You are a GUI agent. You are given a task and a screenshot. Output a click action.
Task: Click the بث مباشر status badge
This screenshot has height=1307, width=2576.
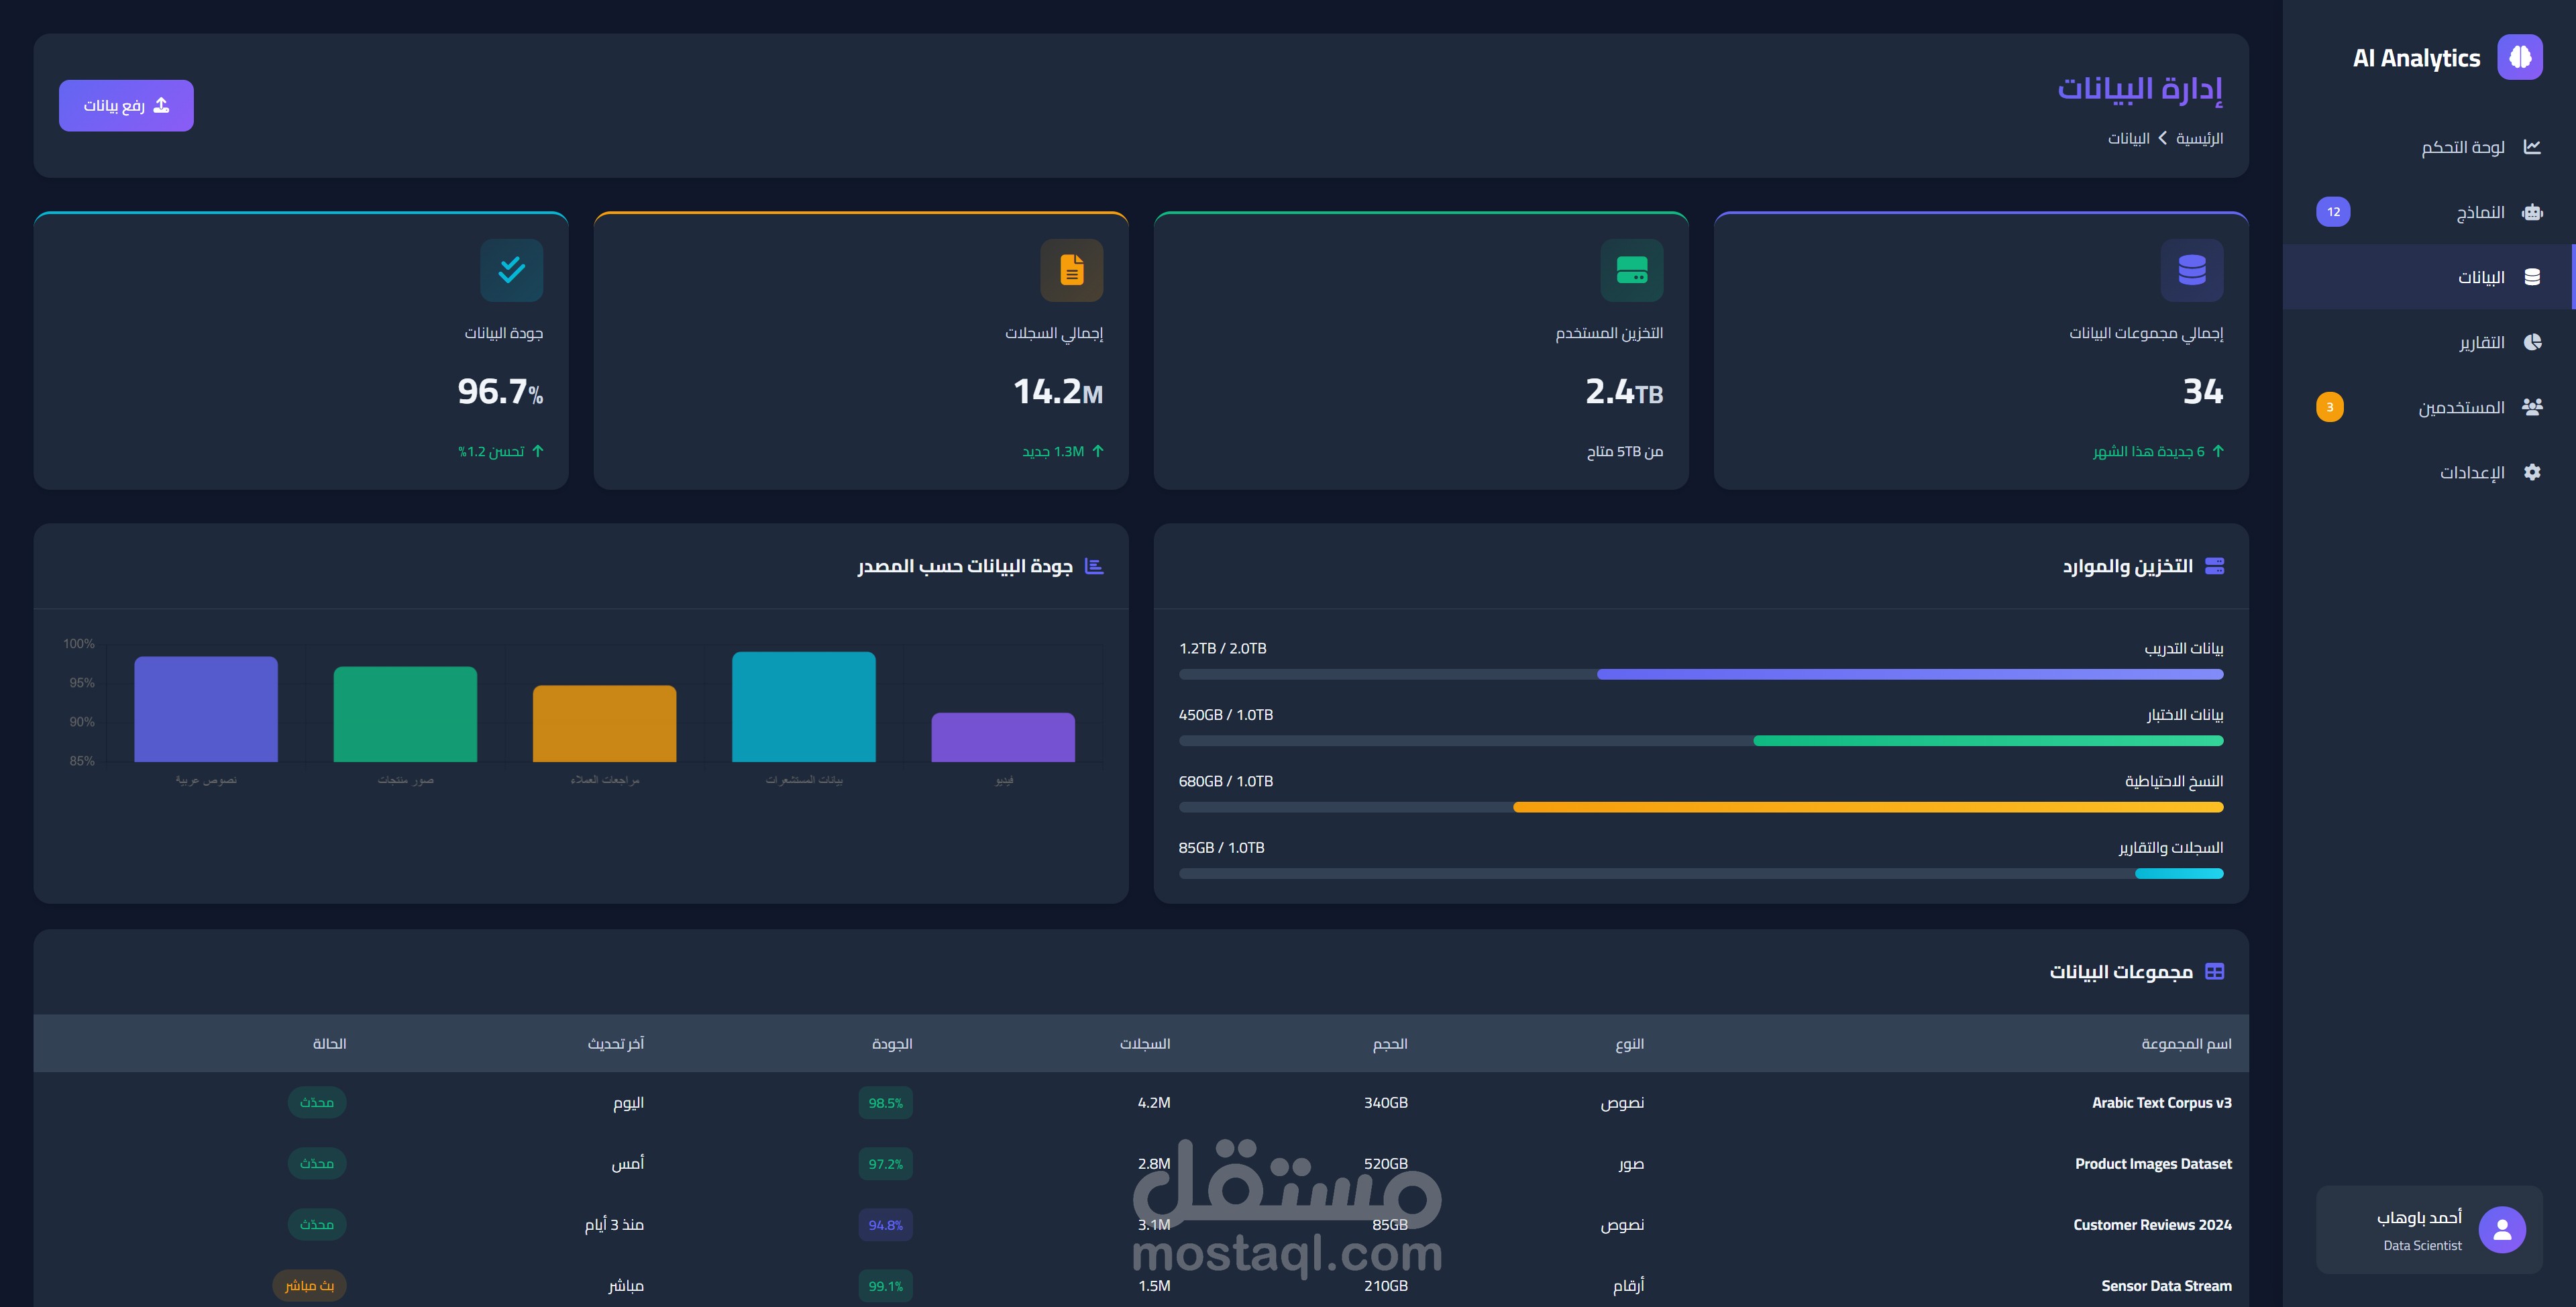[309, 1285]
